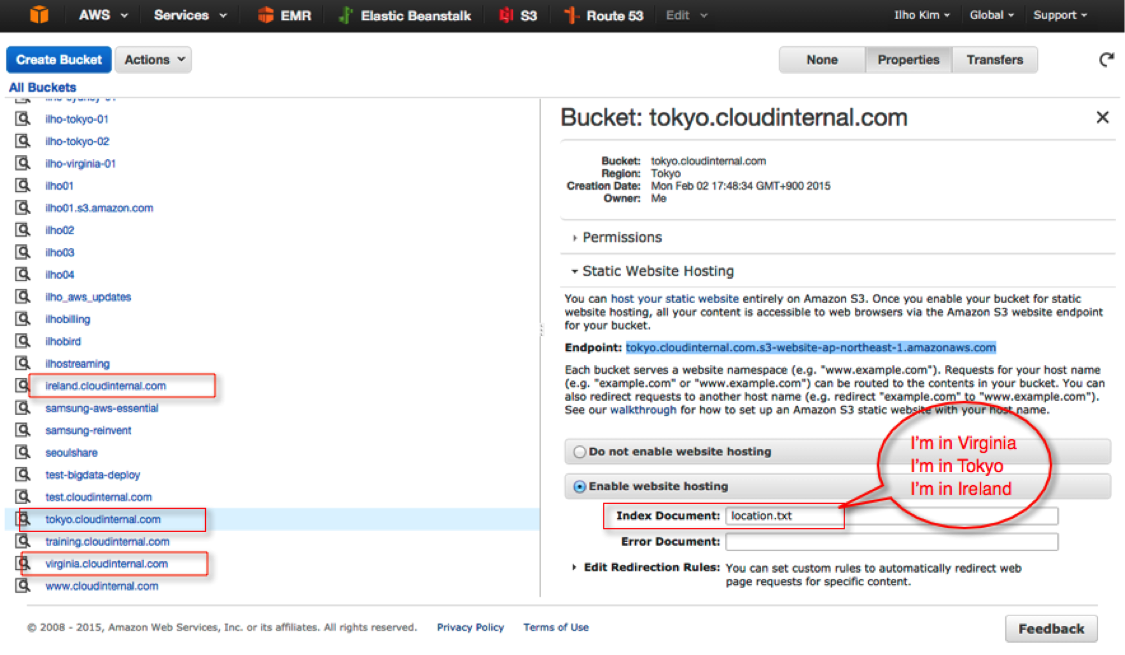Click magnifier icon beside ilho_aws_updates

point(23,296)
